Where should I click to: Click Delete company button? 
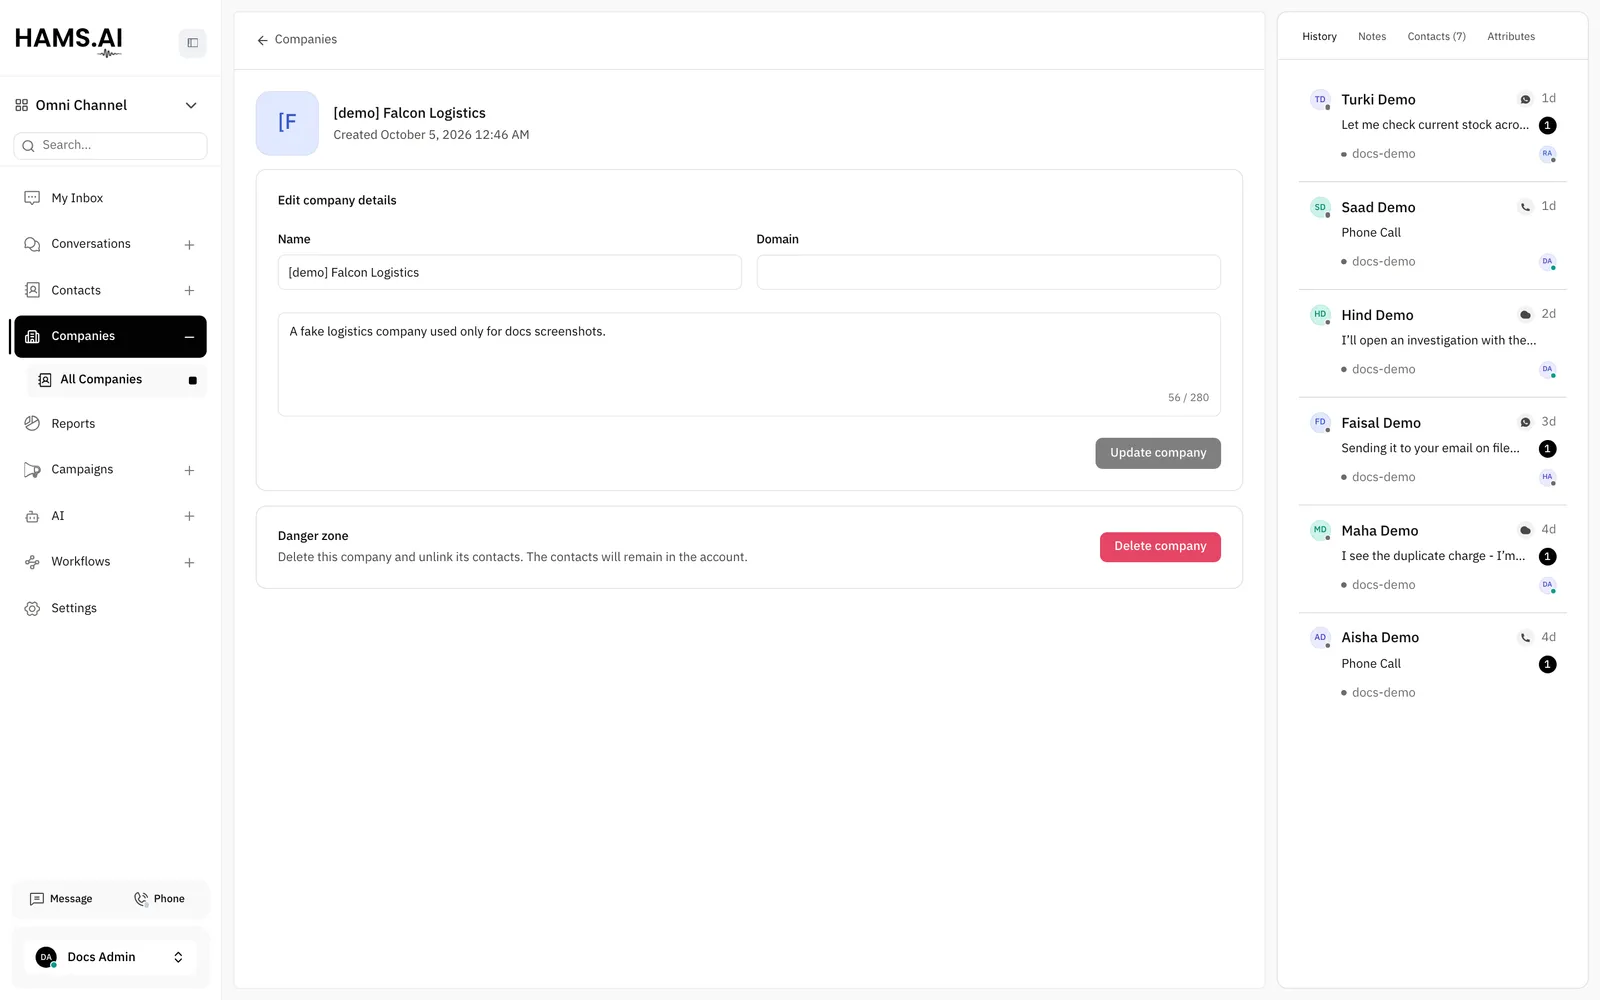(x=1160, y=547)
